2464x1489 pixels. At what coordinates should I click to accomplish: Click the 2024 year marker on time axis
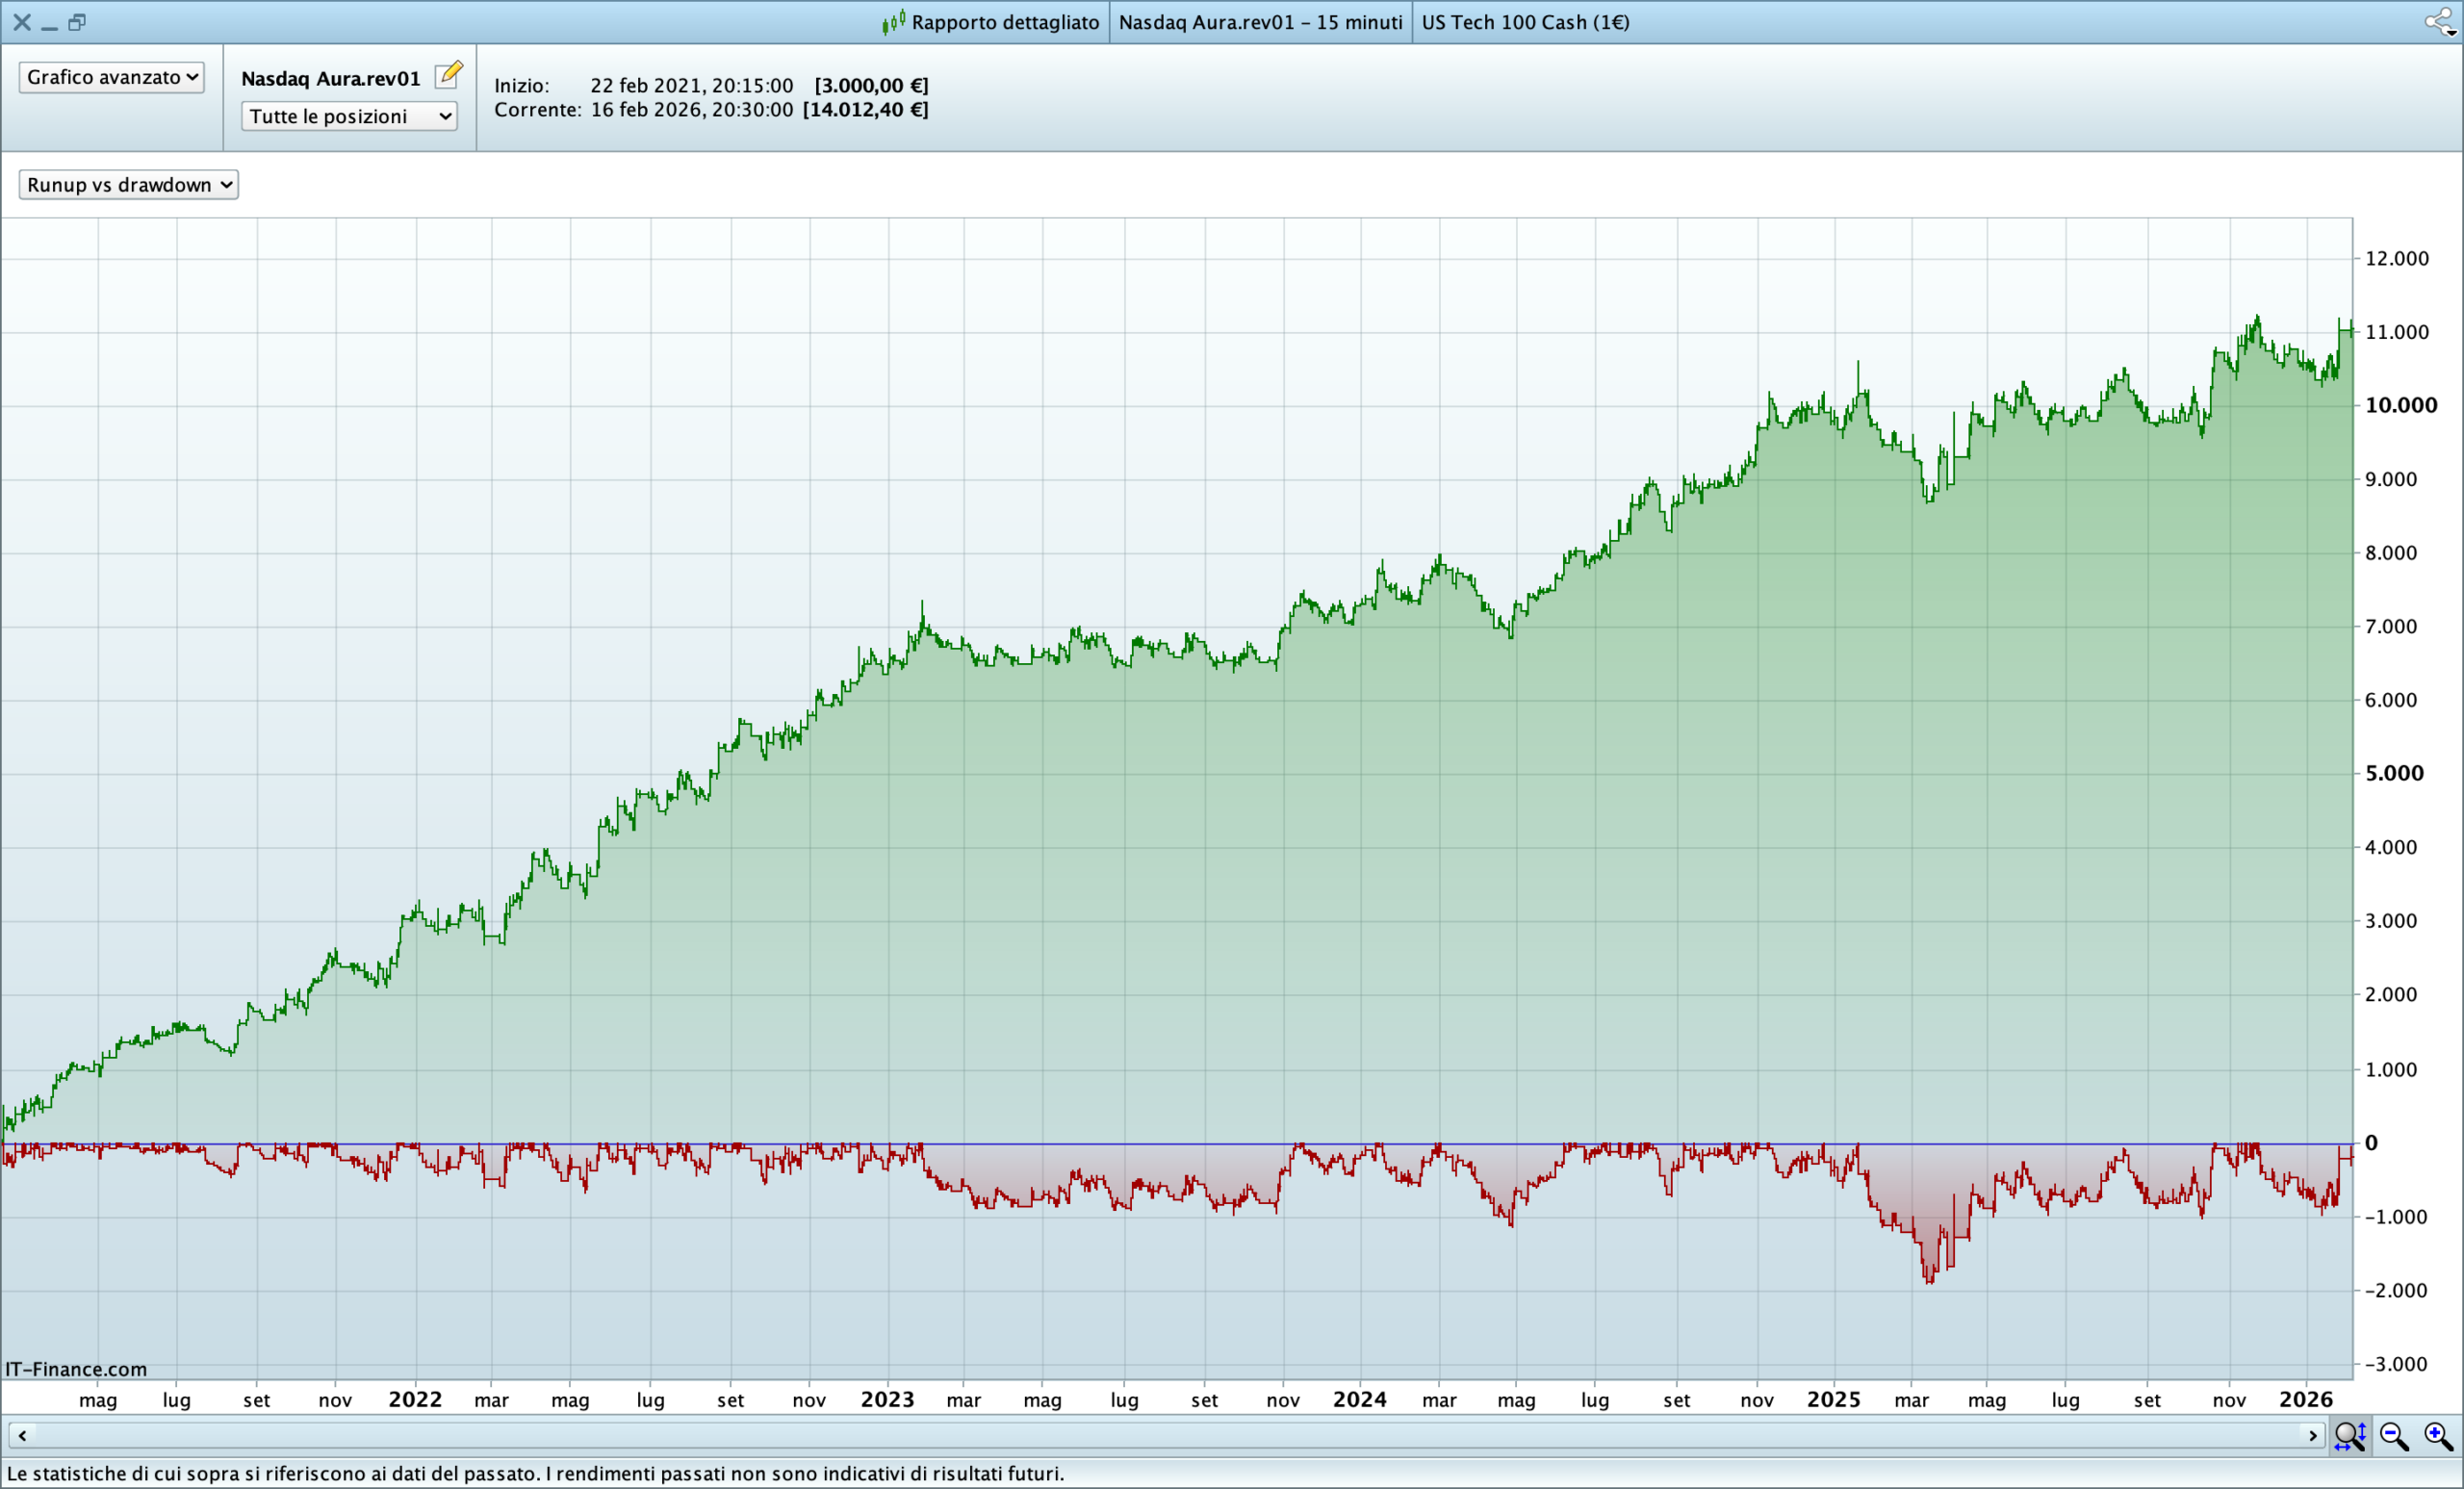1359,1399
